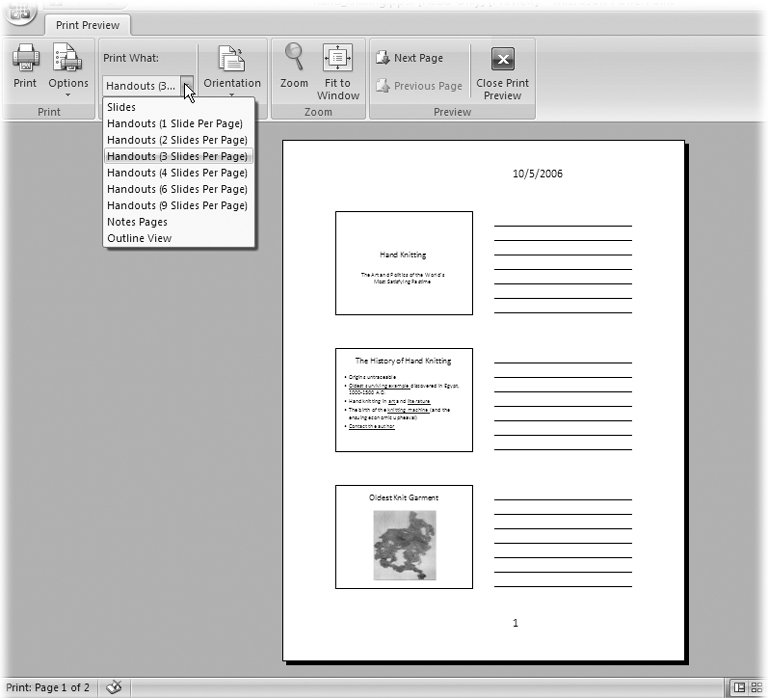Click the Oldest Knit Garment slide thumbnail
The image size is (768, 698).
[404, 537]
